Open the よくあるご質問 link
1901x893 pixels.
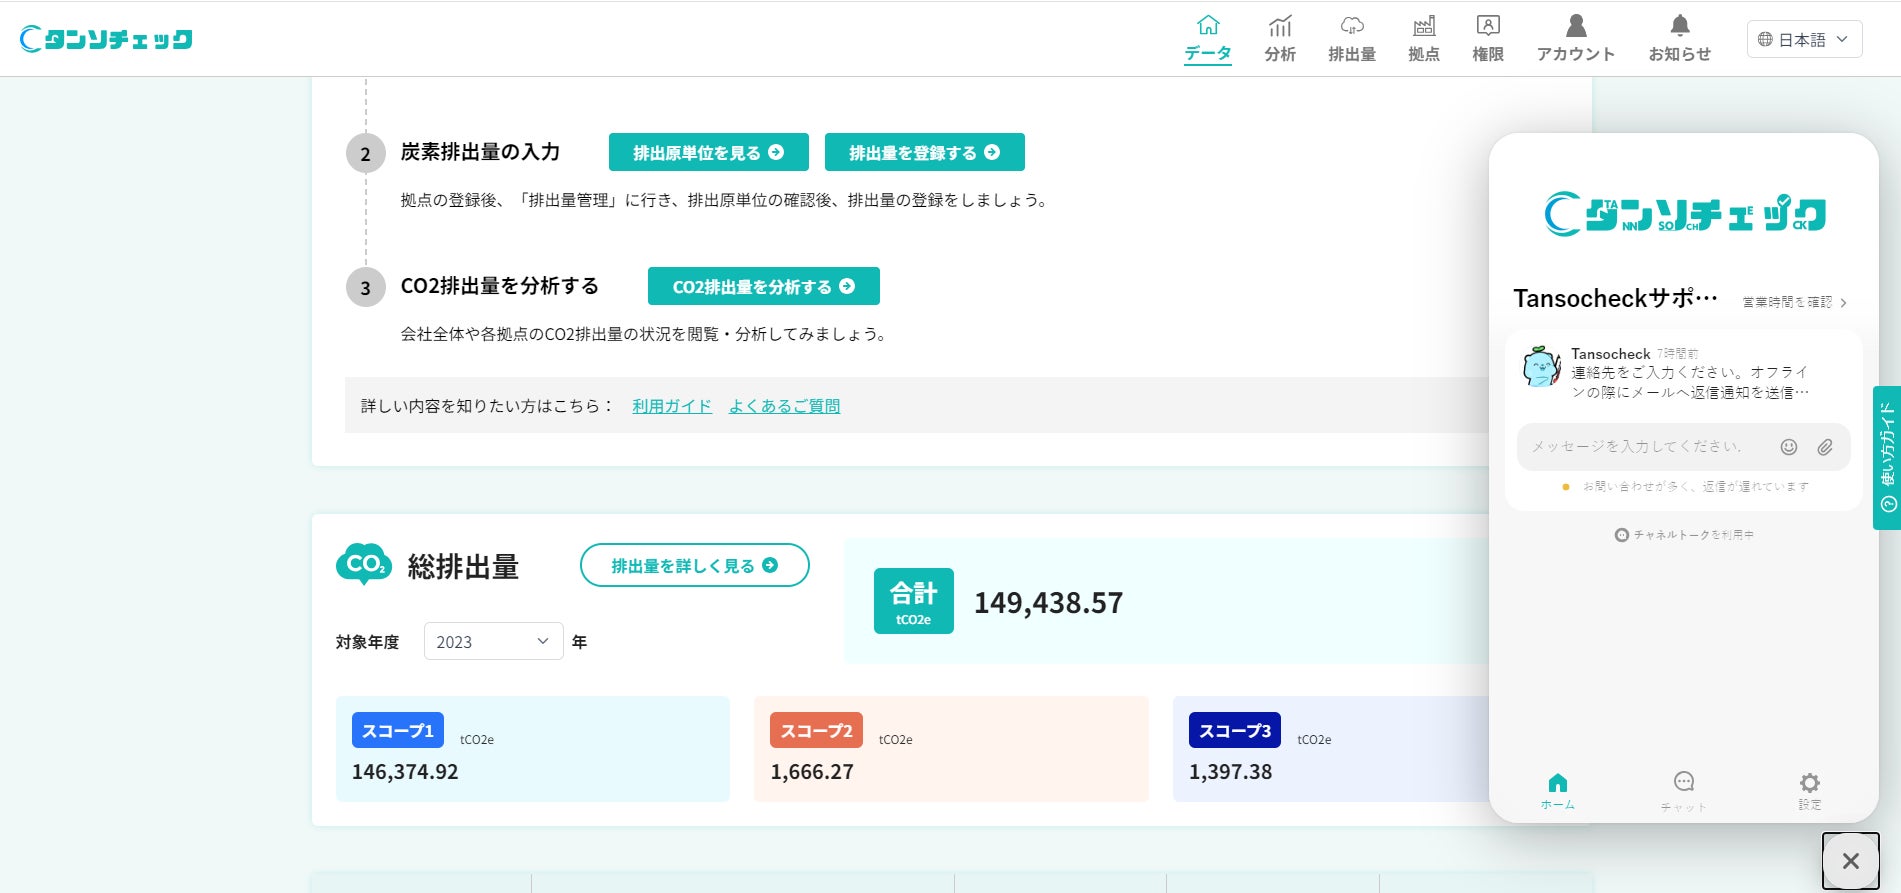point(784,406)
